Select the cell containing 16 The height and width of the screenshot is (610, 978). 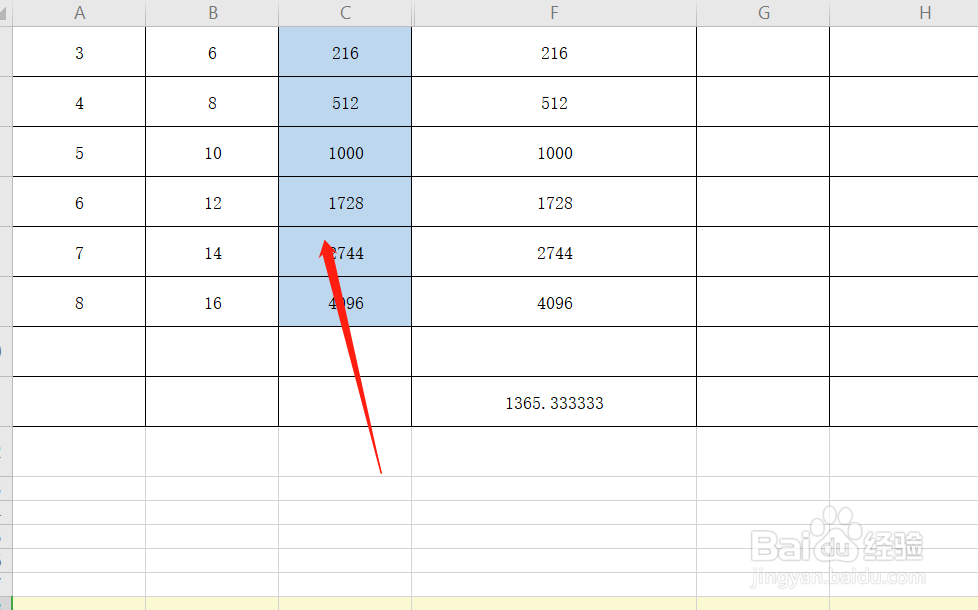[212, 302]
